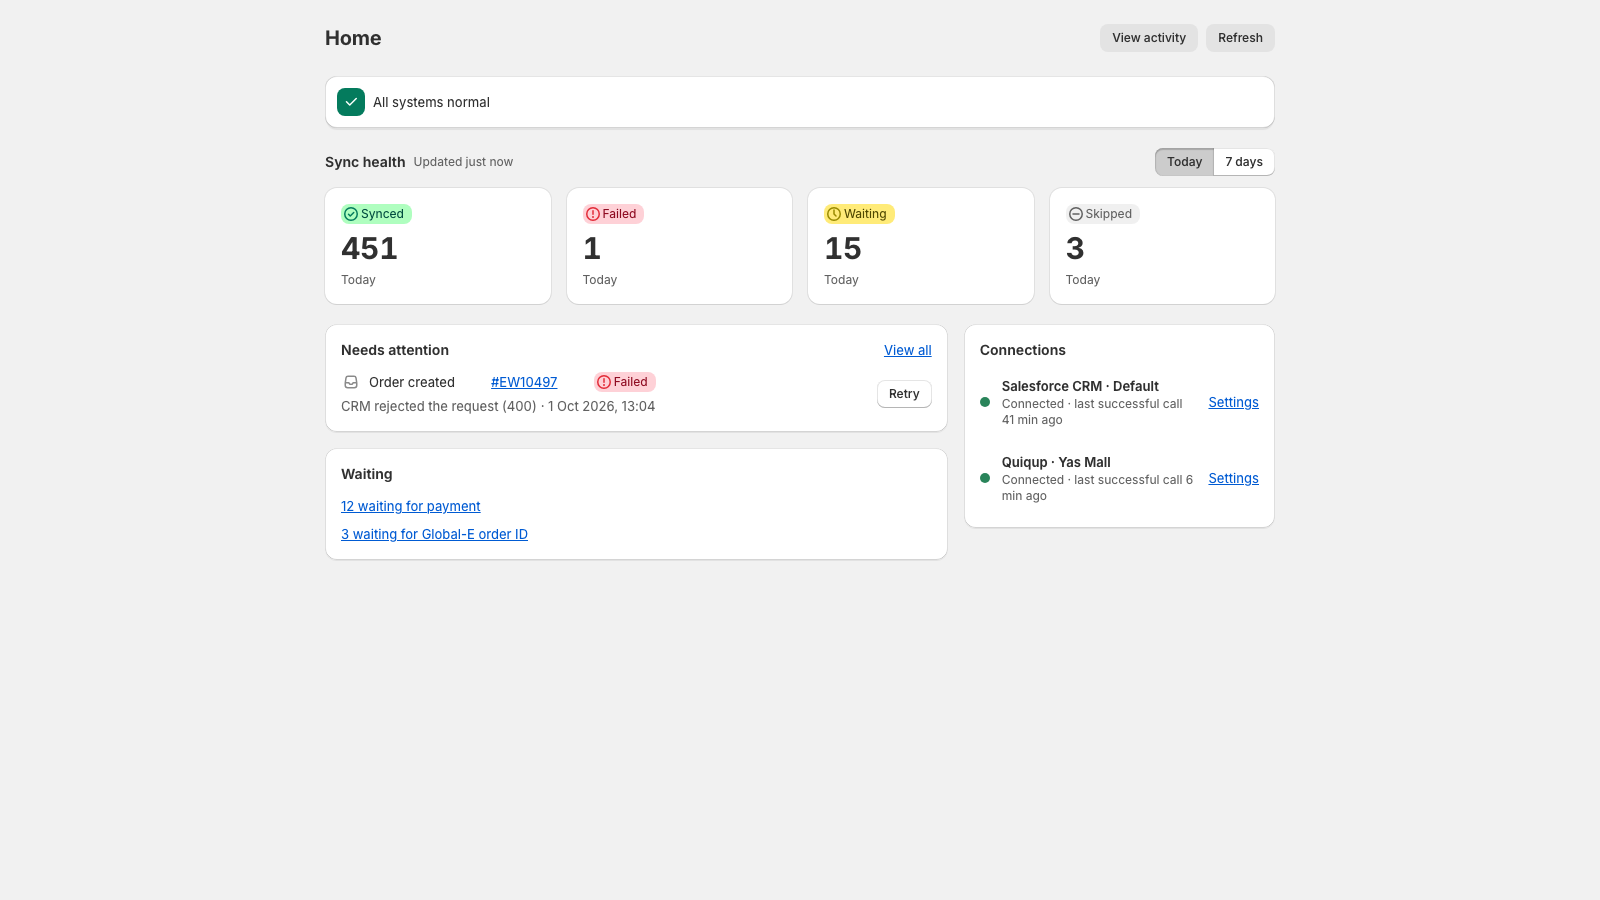Click the inbox icon beside Order created

(x=351, y=382)
